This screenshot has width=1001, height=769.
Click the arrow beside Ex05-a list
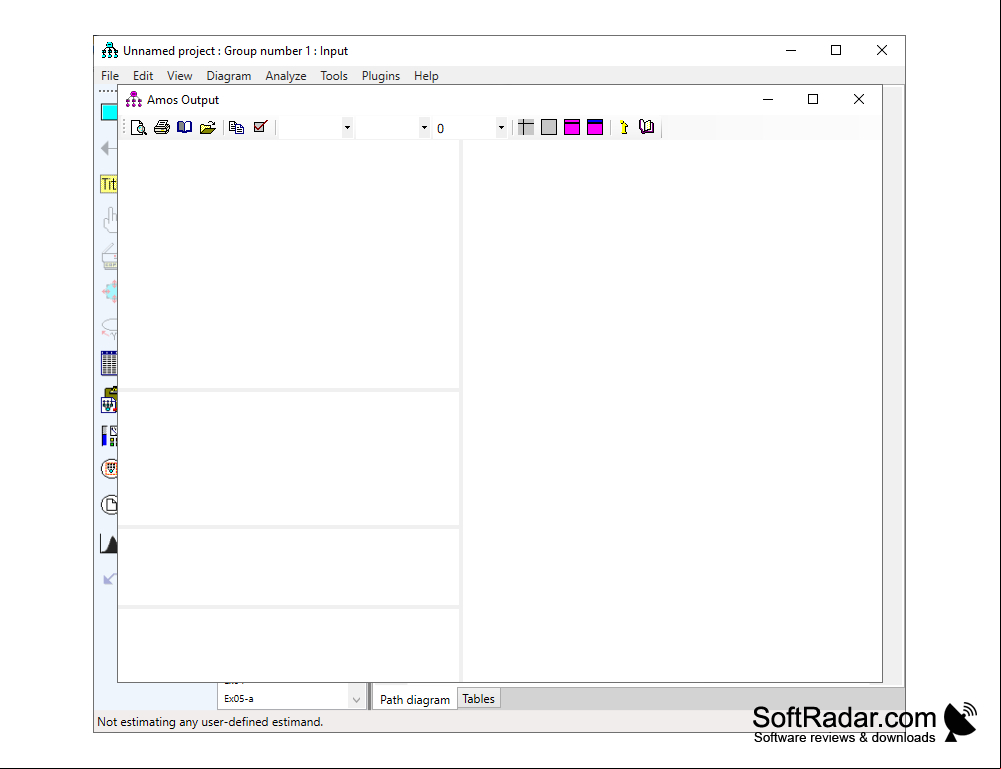pyautogui.click(x=356, y=699)
